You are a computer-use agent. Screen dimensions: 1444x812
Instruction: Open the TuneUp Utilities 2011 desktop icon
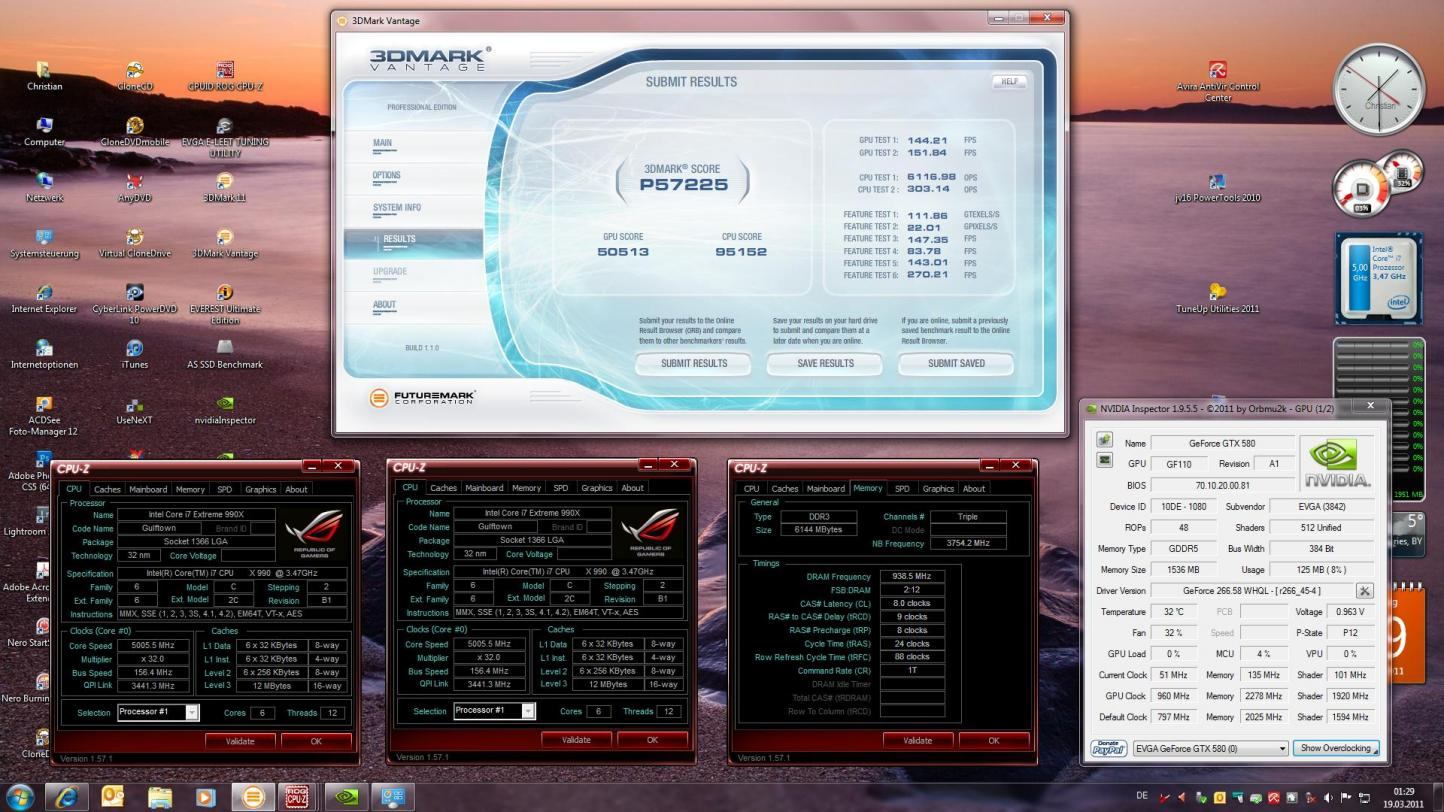(1217, 299)
